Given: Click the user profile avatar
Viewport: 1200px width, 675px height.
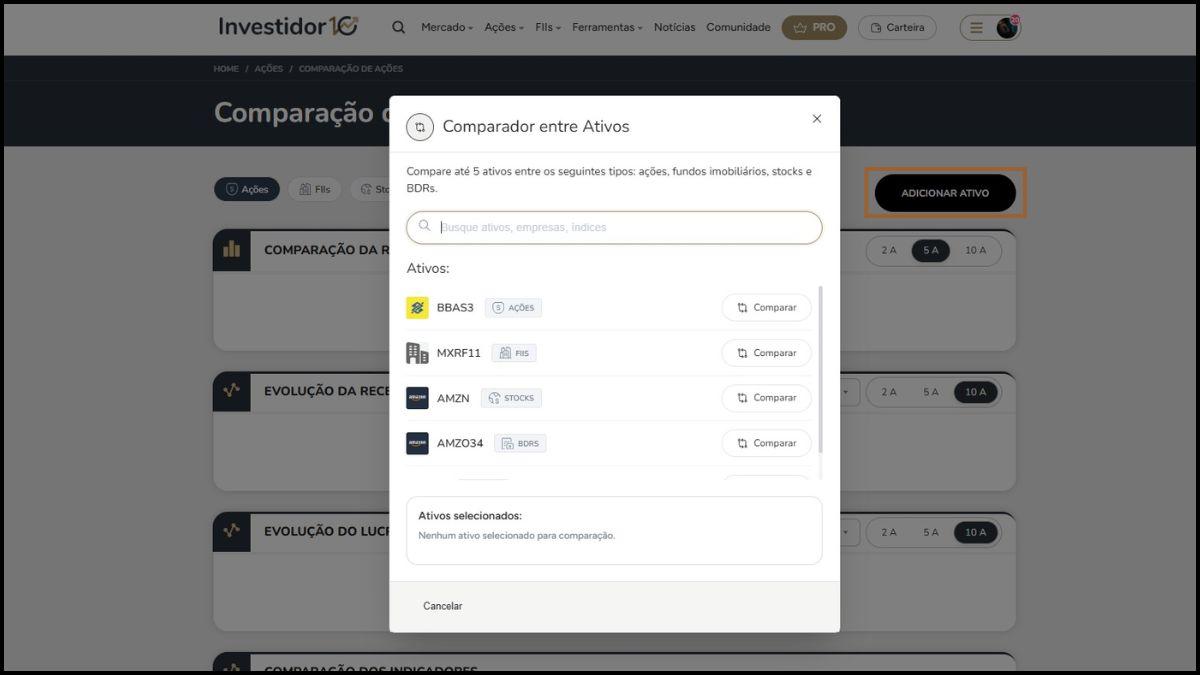Looking at the screenshot, I should (x=1007, y=27).
